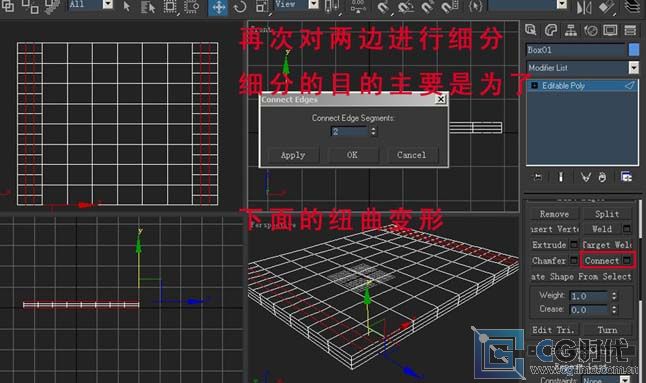Screen dimensions: 646x383
Task: Click the Weld button
Action: 602,229
